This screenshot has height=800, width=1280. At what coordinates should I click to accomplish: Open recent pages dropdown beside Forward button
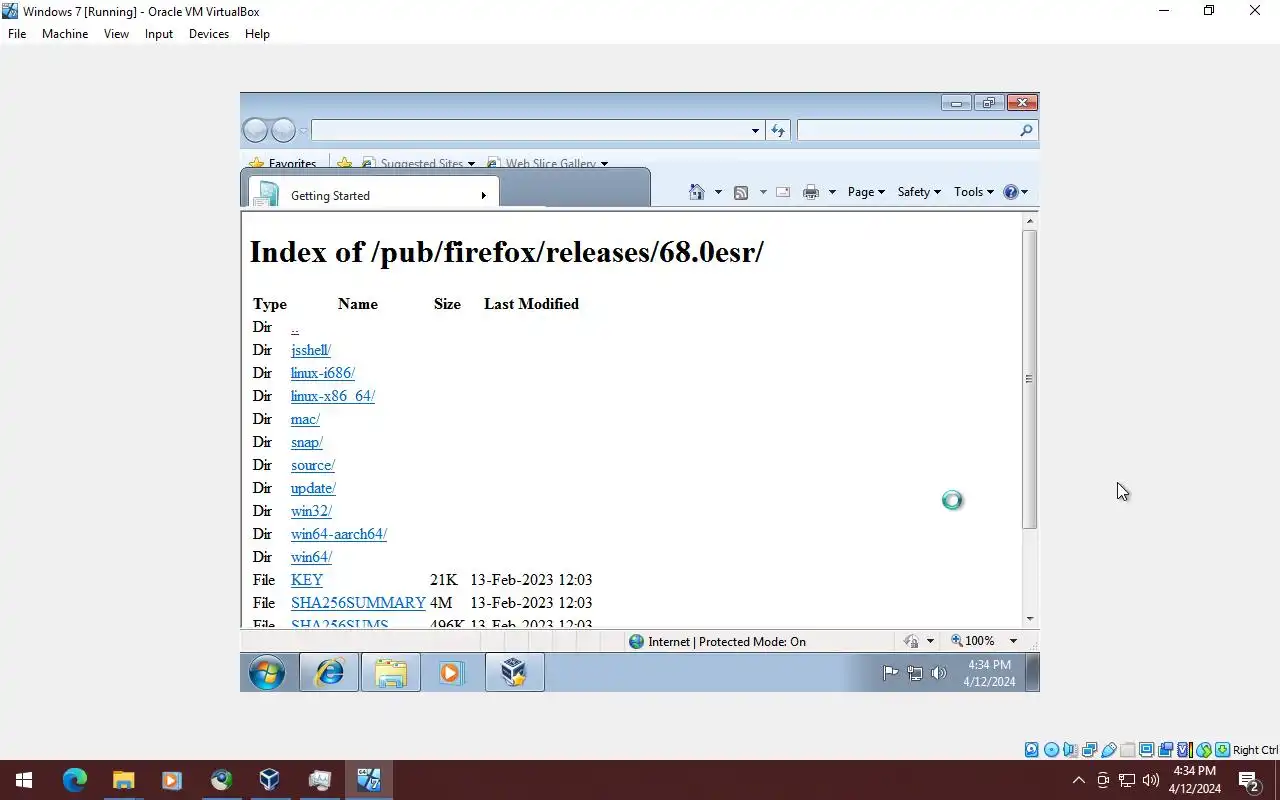[303, 131]
